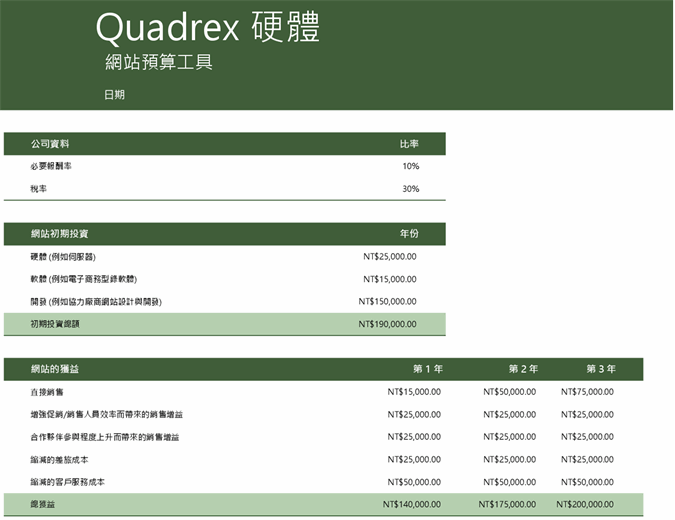Select the 網站預算工具 subtitle
675x520 pixels.
coord(158,63)
